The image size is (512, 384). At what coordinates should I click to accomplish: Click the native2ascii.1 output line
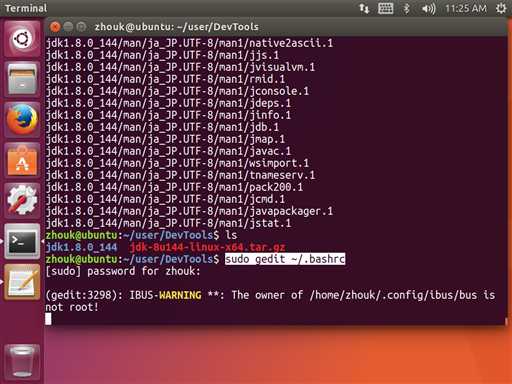(x=189, y=43)
